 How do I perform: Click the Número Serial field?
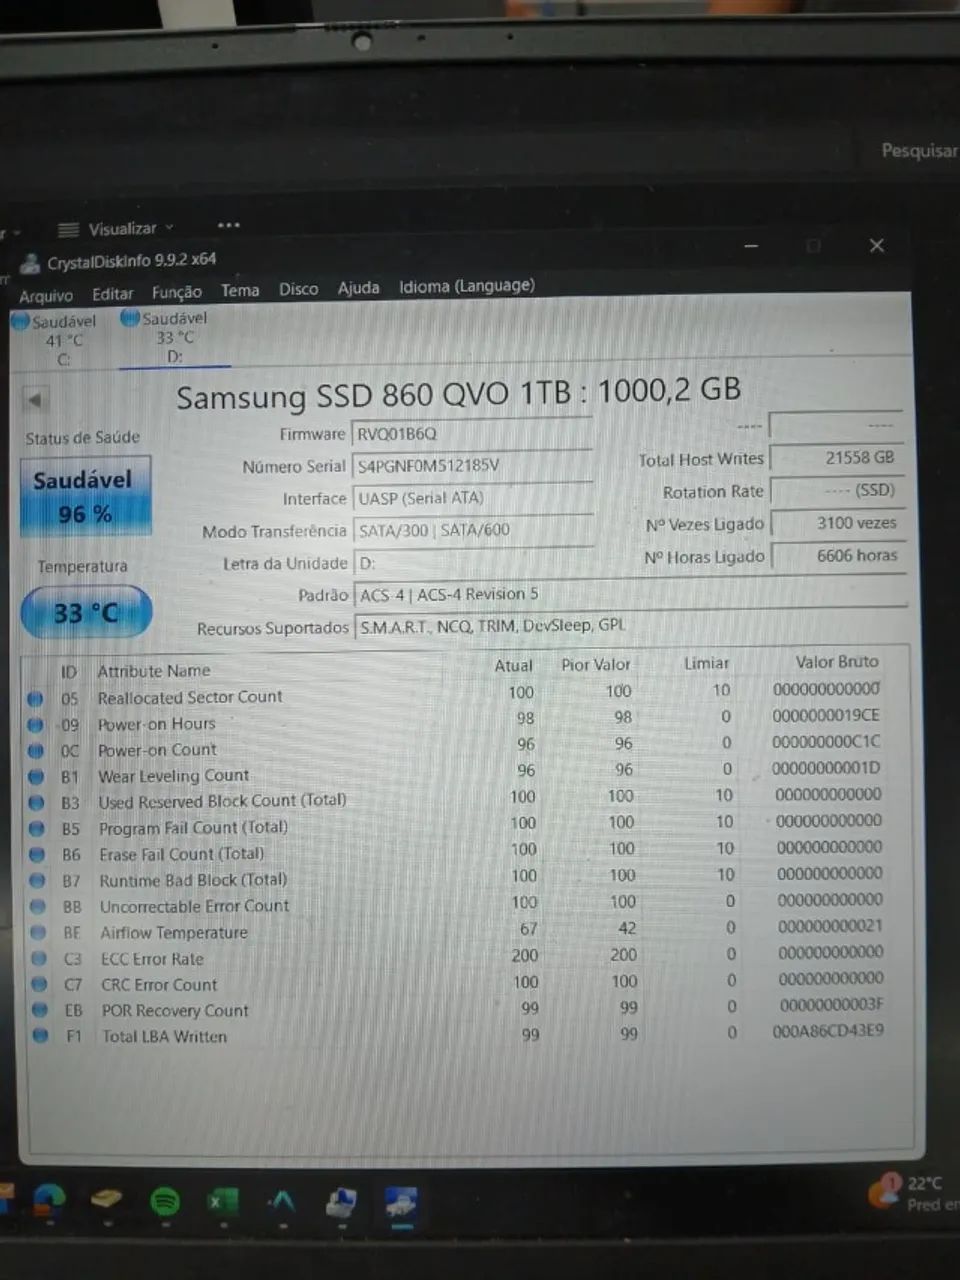473,465
